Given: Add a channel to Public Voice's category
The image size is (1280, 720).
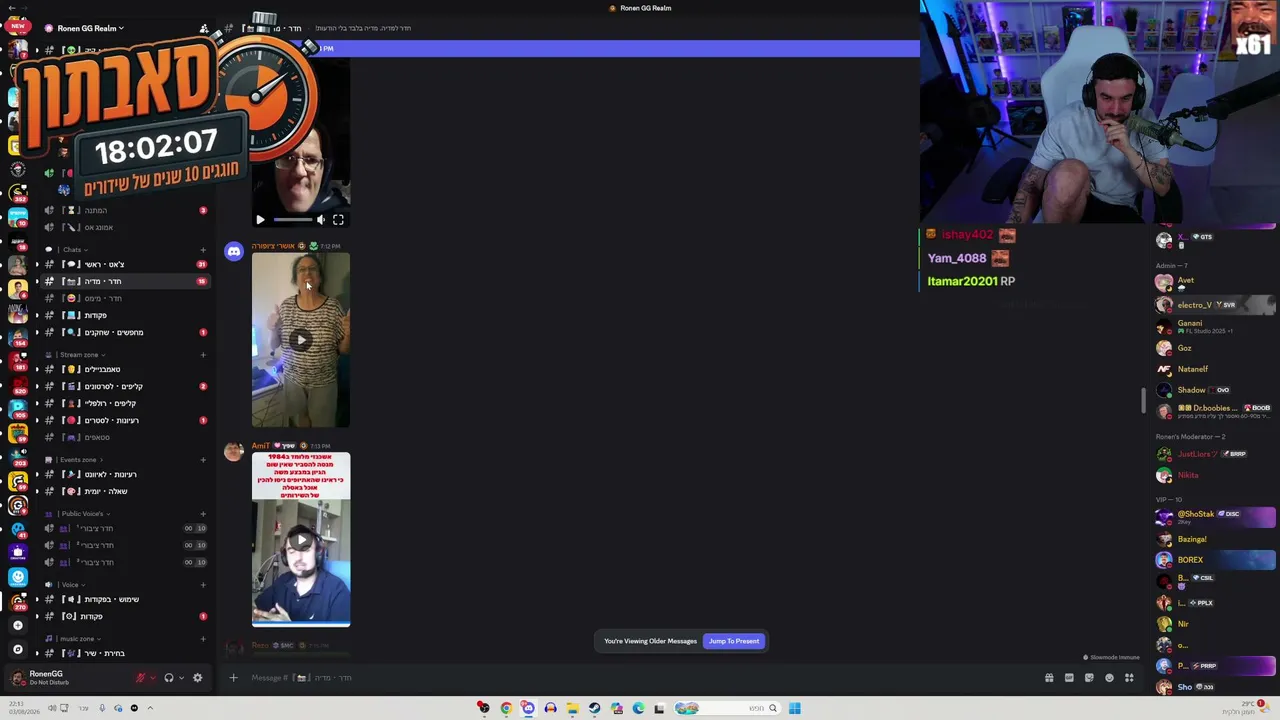Looking at the screenshot, I should point(203,514).
